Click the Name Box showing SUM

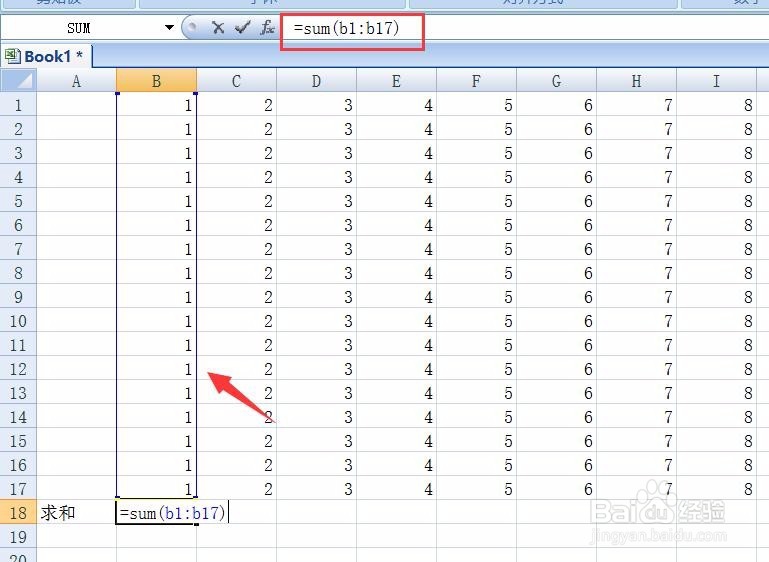[x=81, y=28]
